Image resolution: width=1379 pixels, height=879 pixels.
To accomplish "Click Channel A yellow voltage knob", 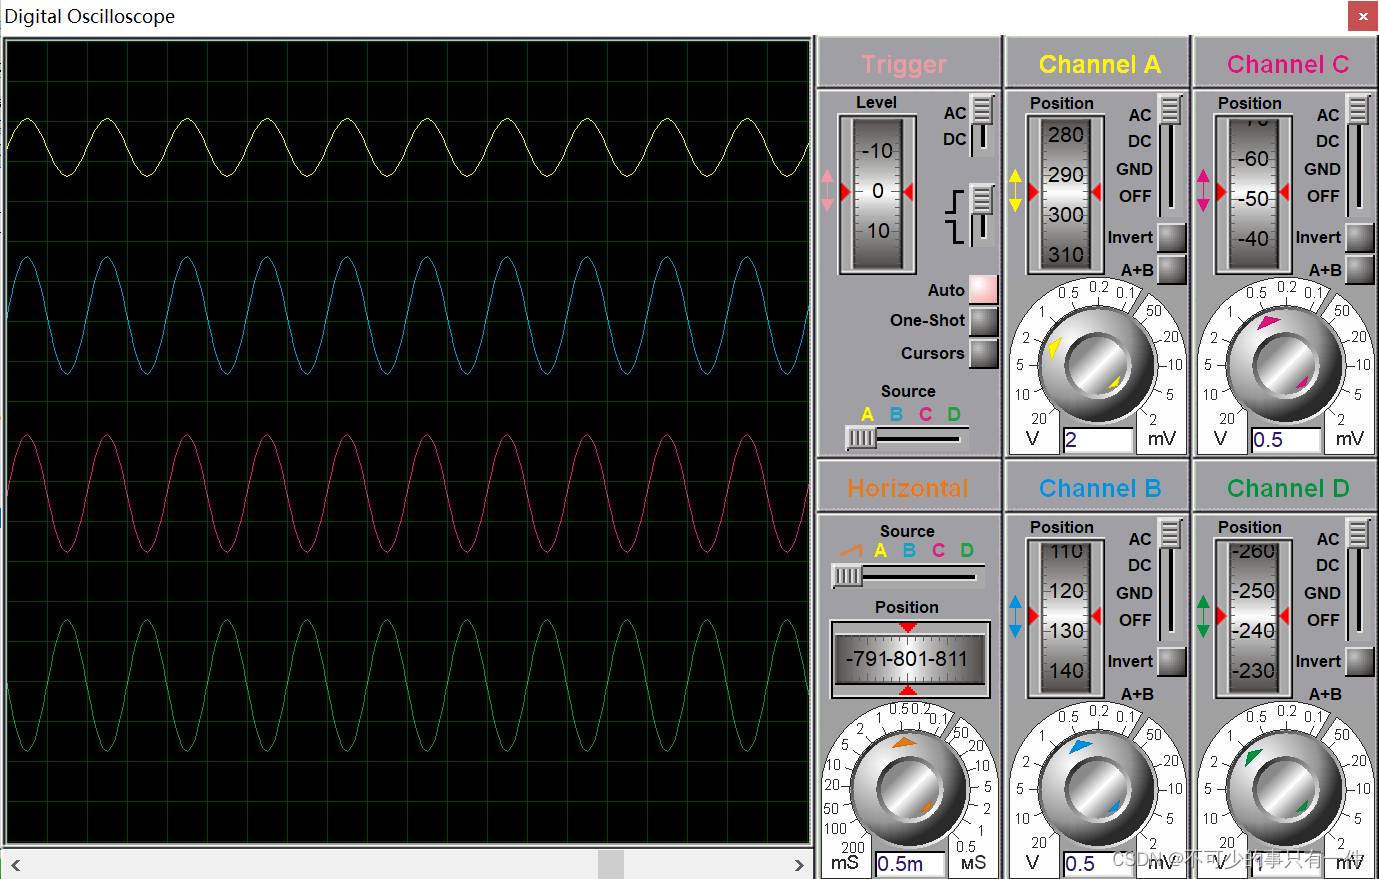I will 1097,365.
